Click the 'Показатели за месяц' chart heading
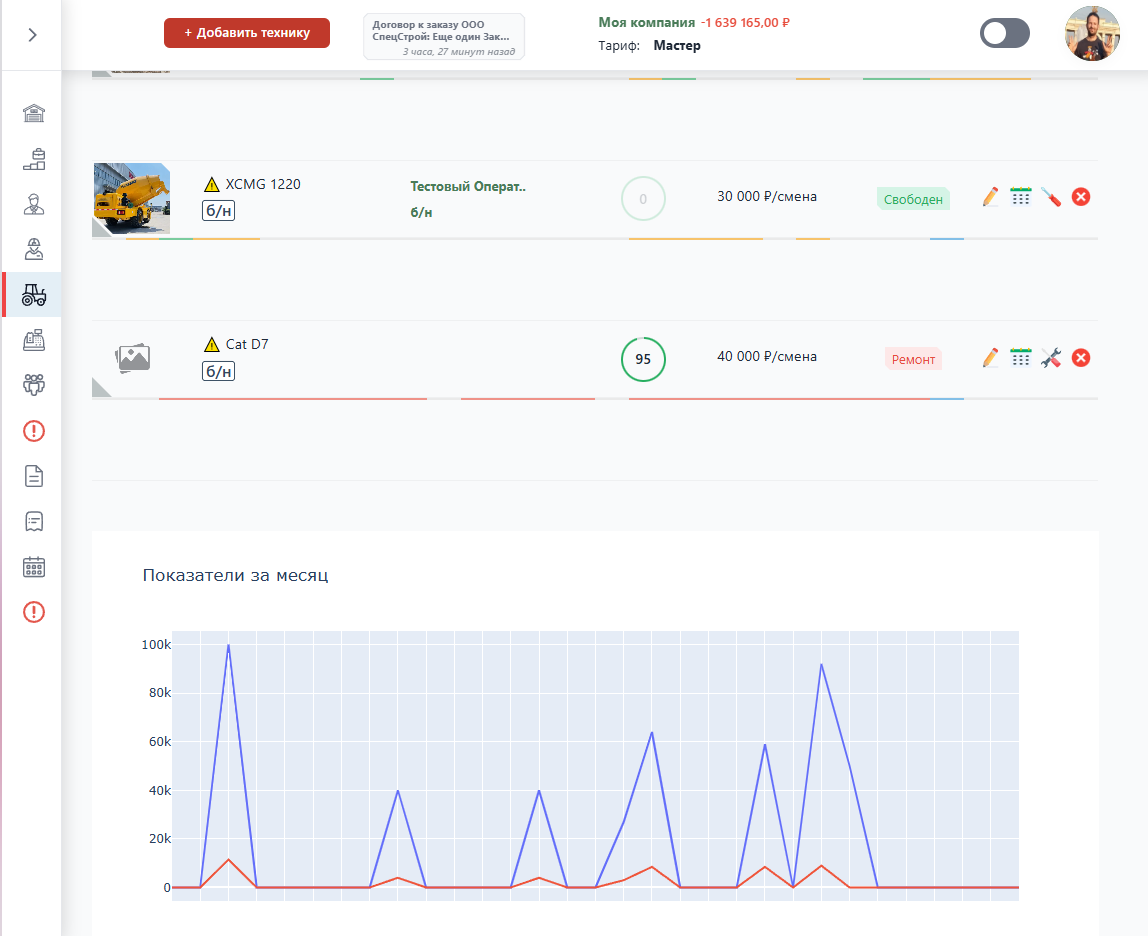The height and width of the screenshot is (936, 1148). coord(235,575)
